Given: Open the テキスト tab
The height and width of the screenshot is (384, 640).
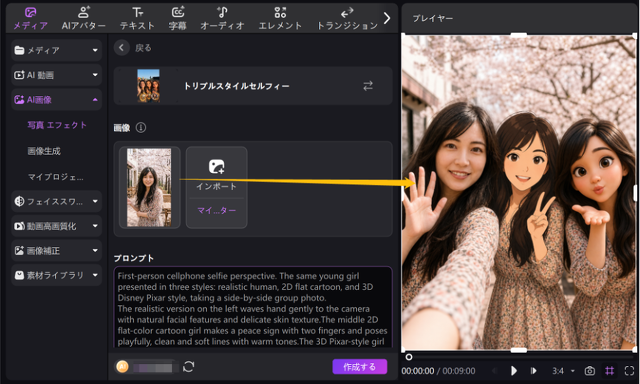Looking at the screenshot, I should [x=137, y=19].
